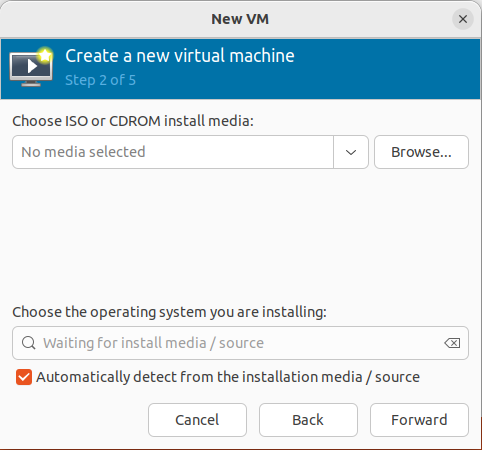Click the magnifier search icon in OS field
This screenshot has height=450, width=482.
tap(29, 343)
